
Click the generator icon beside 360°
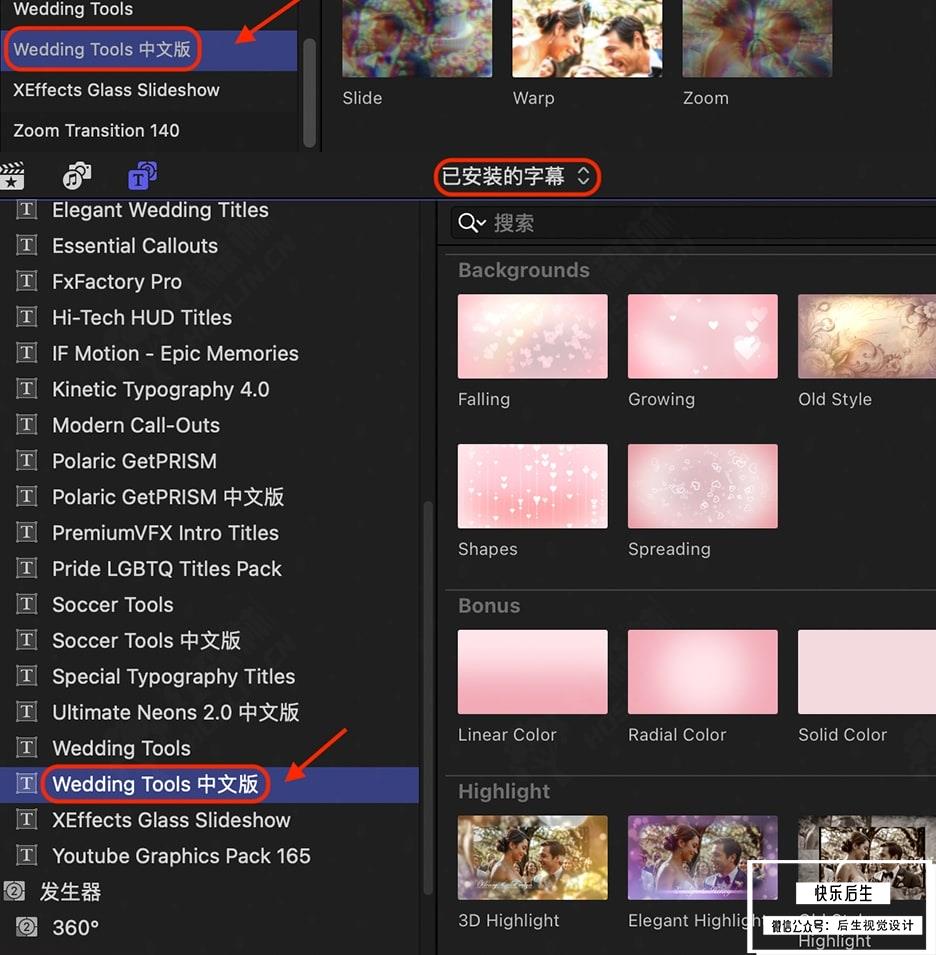click(26, 928)
